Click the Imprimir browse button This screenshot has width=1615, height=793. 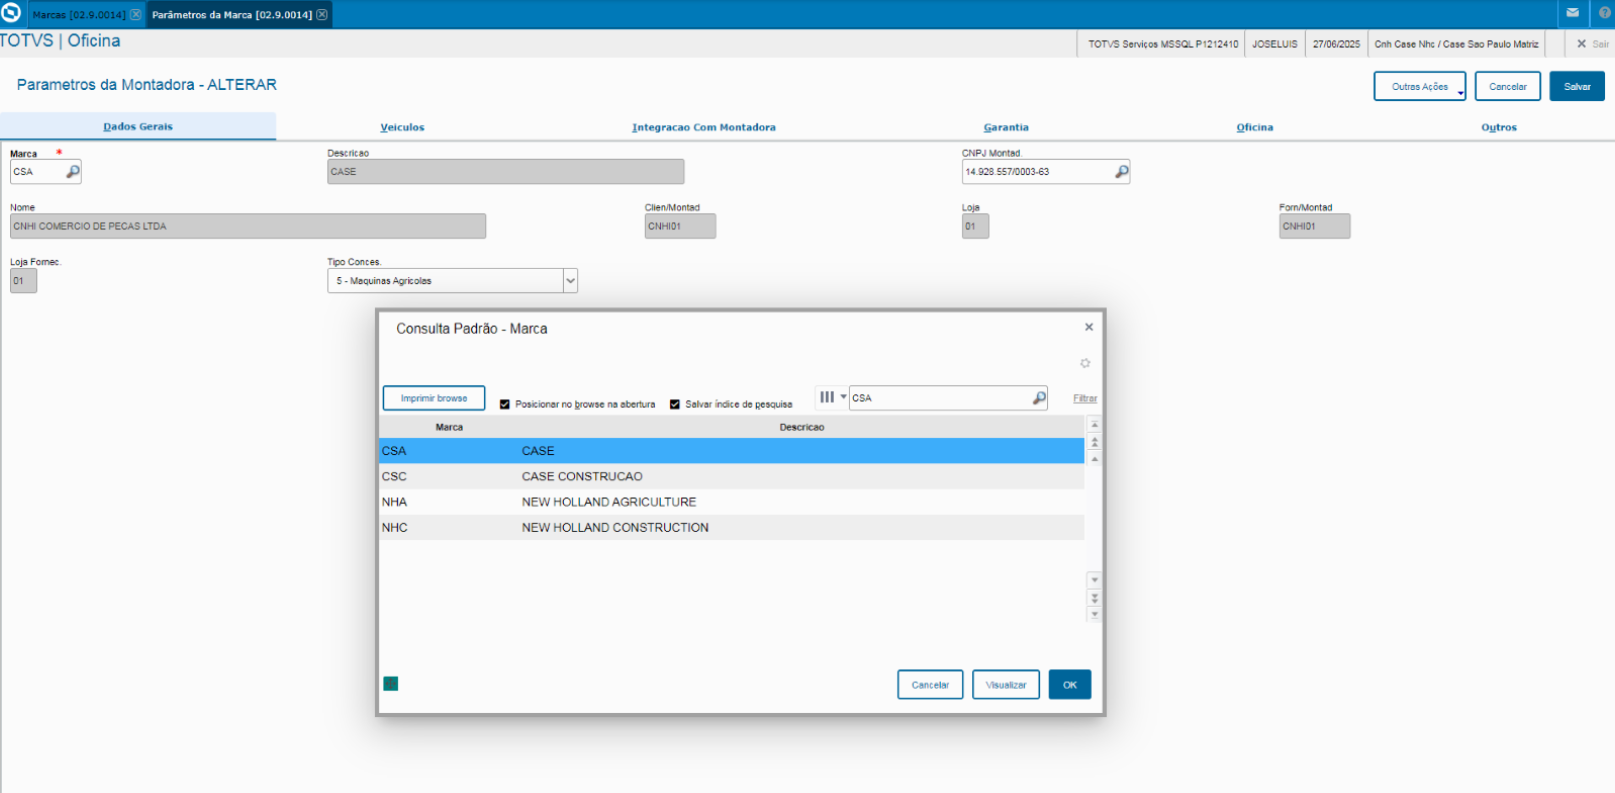tap(434, 398)
